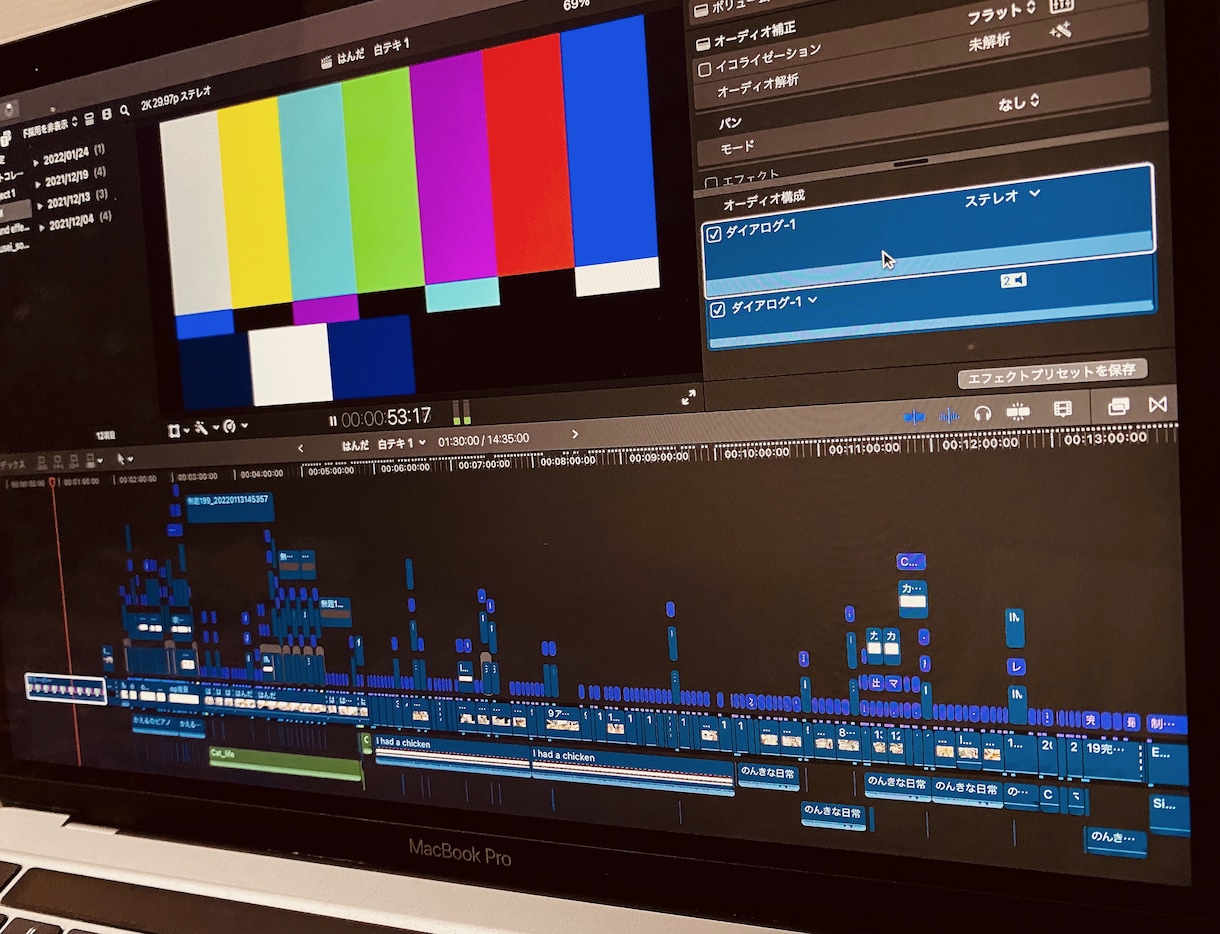This screenshot has width=1220, height=934.
Task: Select the 19完 clip near timeline end
Action: (x=1113, y=759)
